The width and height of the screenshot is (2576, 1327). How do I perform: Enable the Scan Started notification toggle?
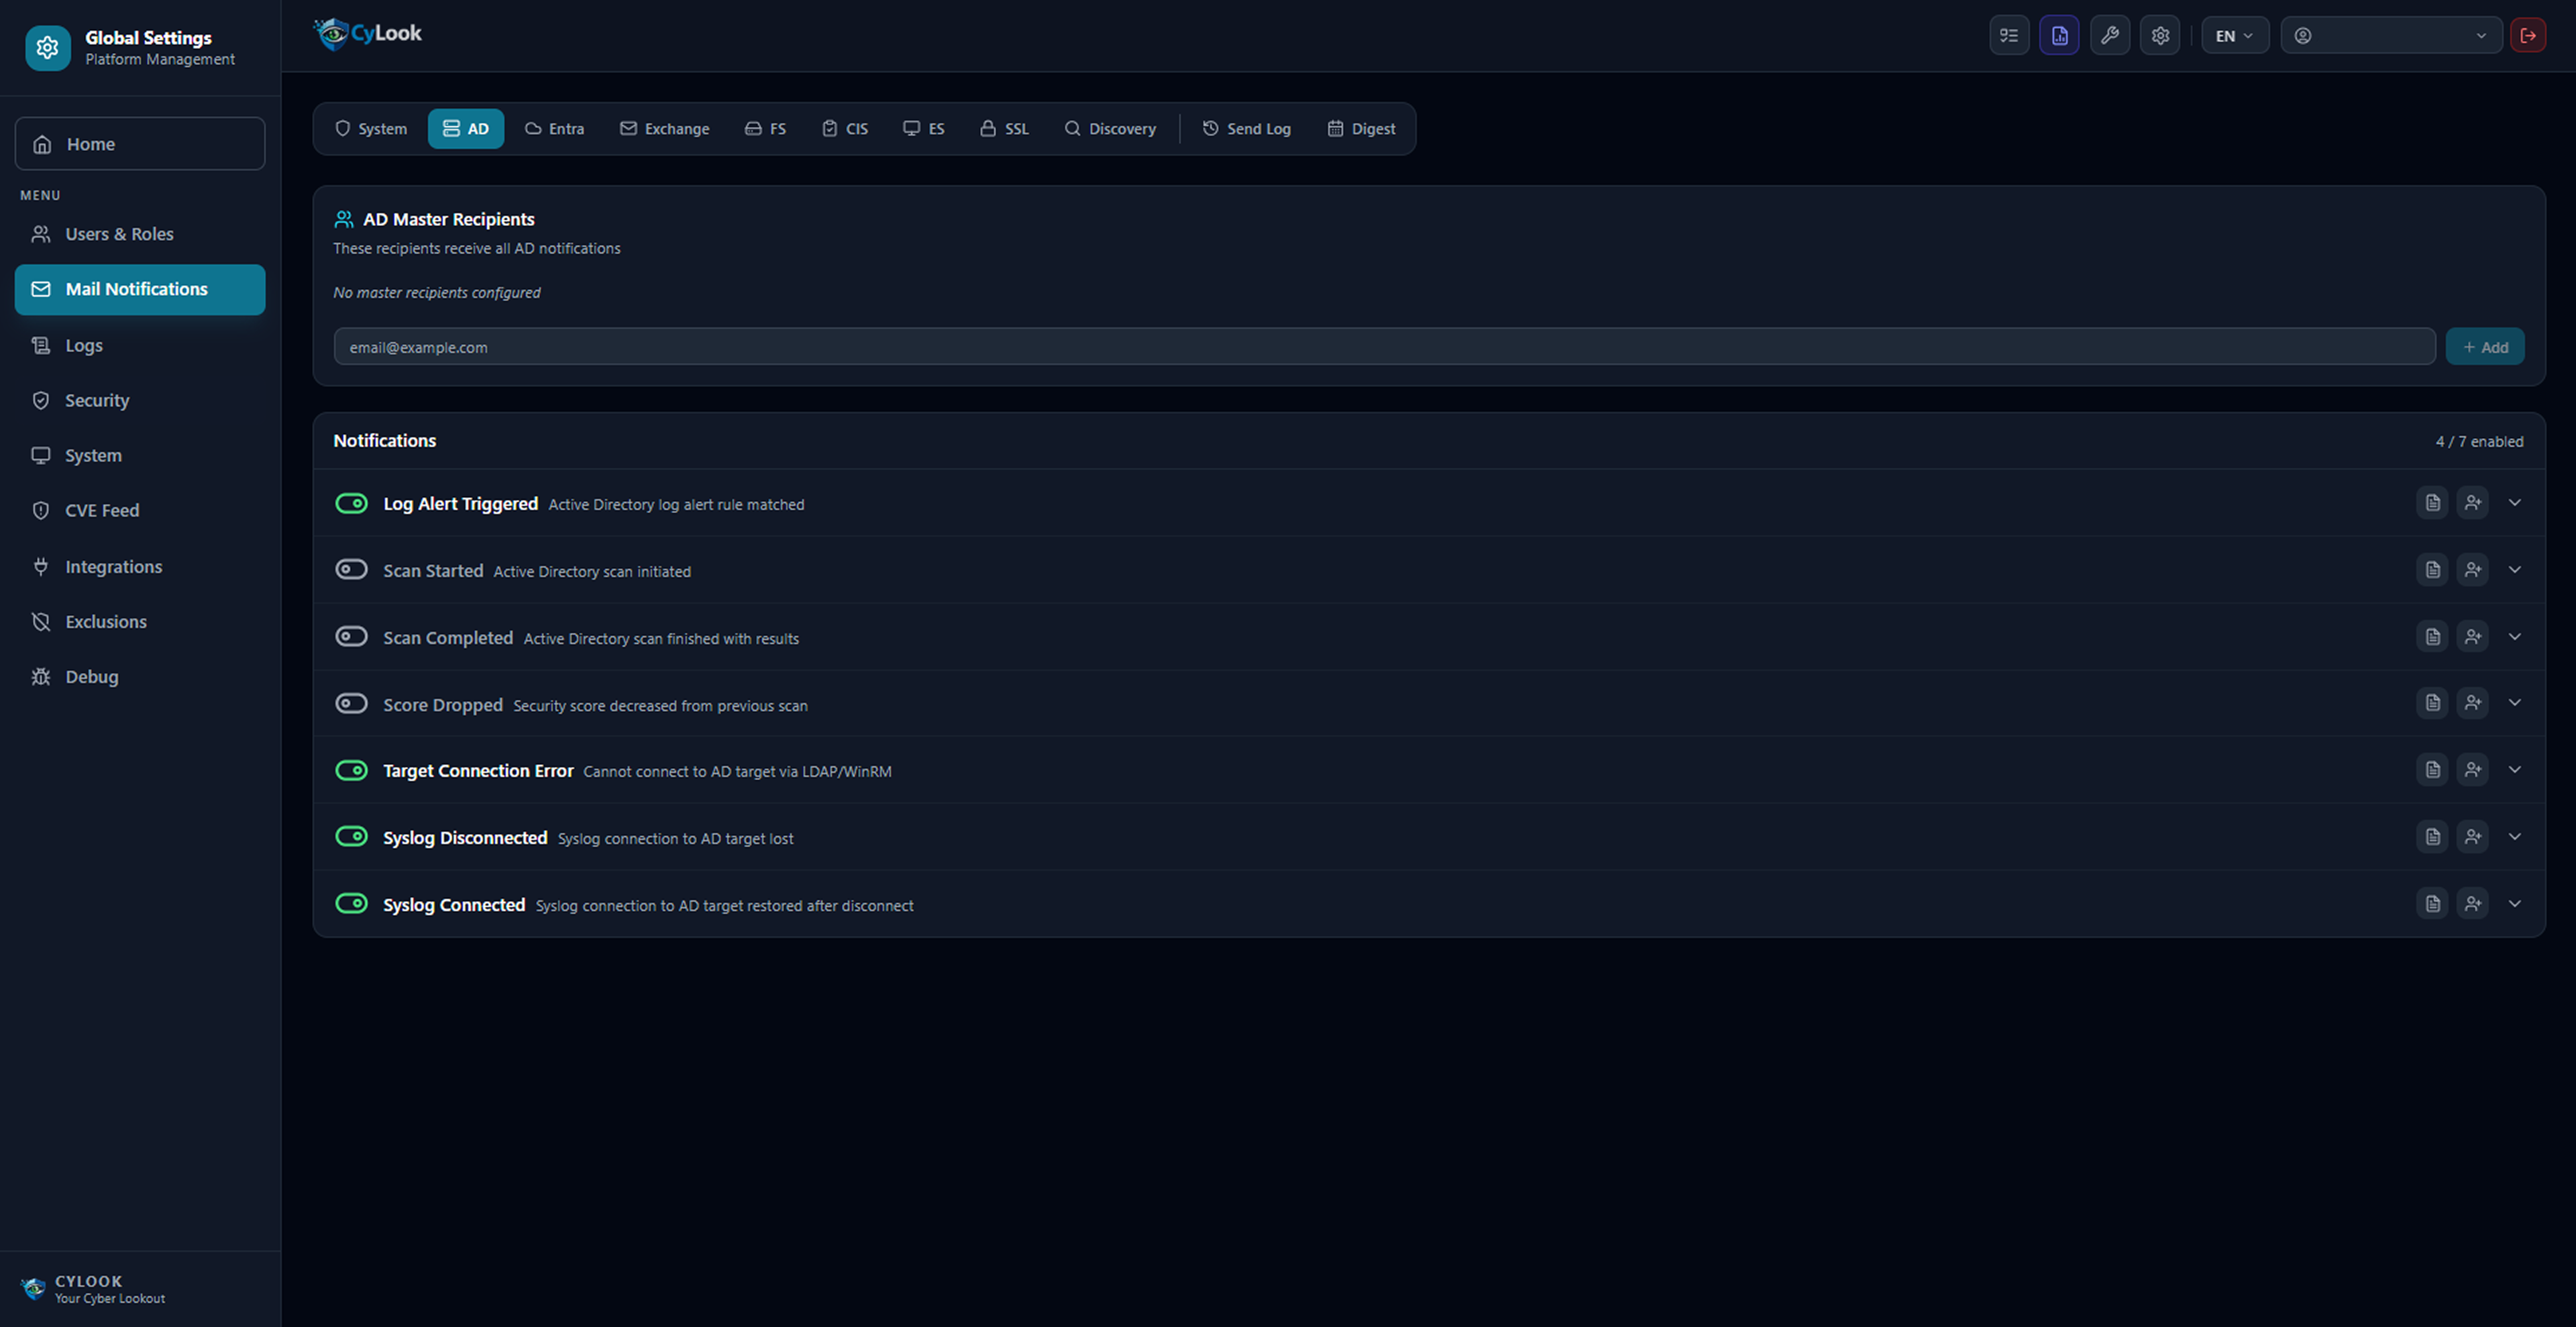click(x=351, y=570)
